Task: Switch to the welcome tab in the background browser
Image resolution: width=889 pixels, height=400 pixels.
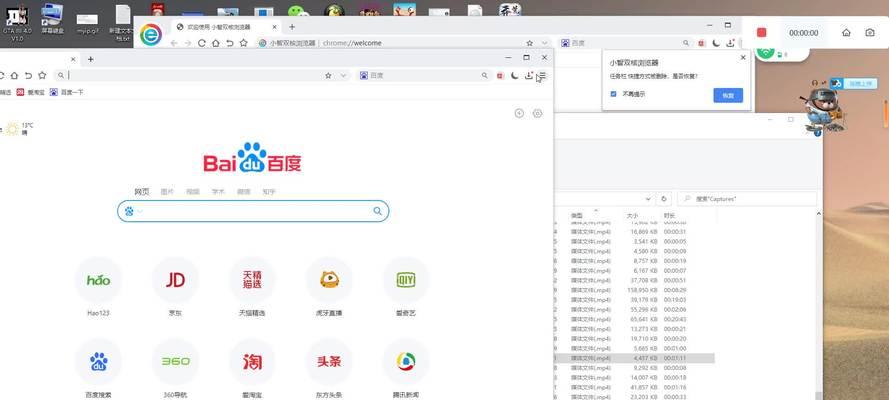Action: pyautogui.click(x=227, y=27)
